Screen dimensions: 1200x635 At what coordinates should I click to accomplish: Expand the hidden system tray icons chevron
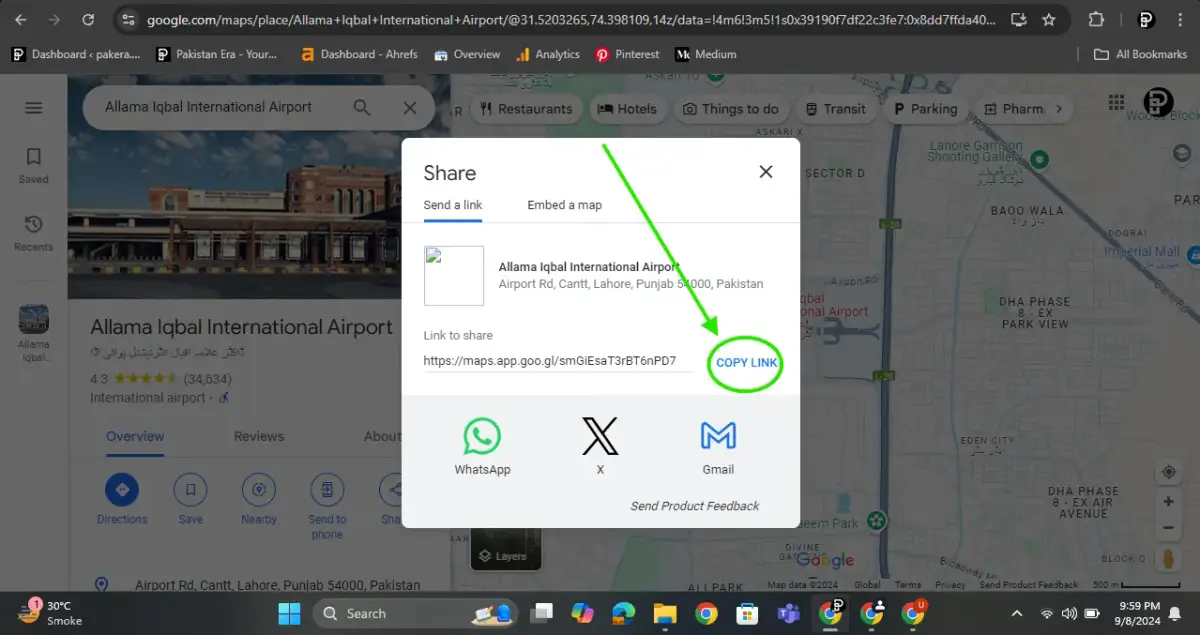(1017, 613)
